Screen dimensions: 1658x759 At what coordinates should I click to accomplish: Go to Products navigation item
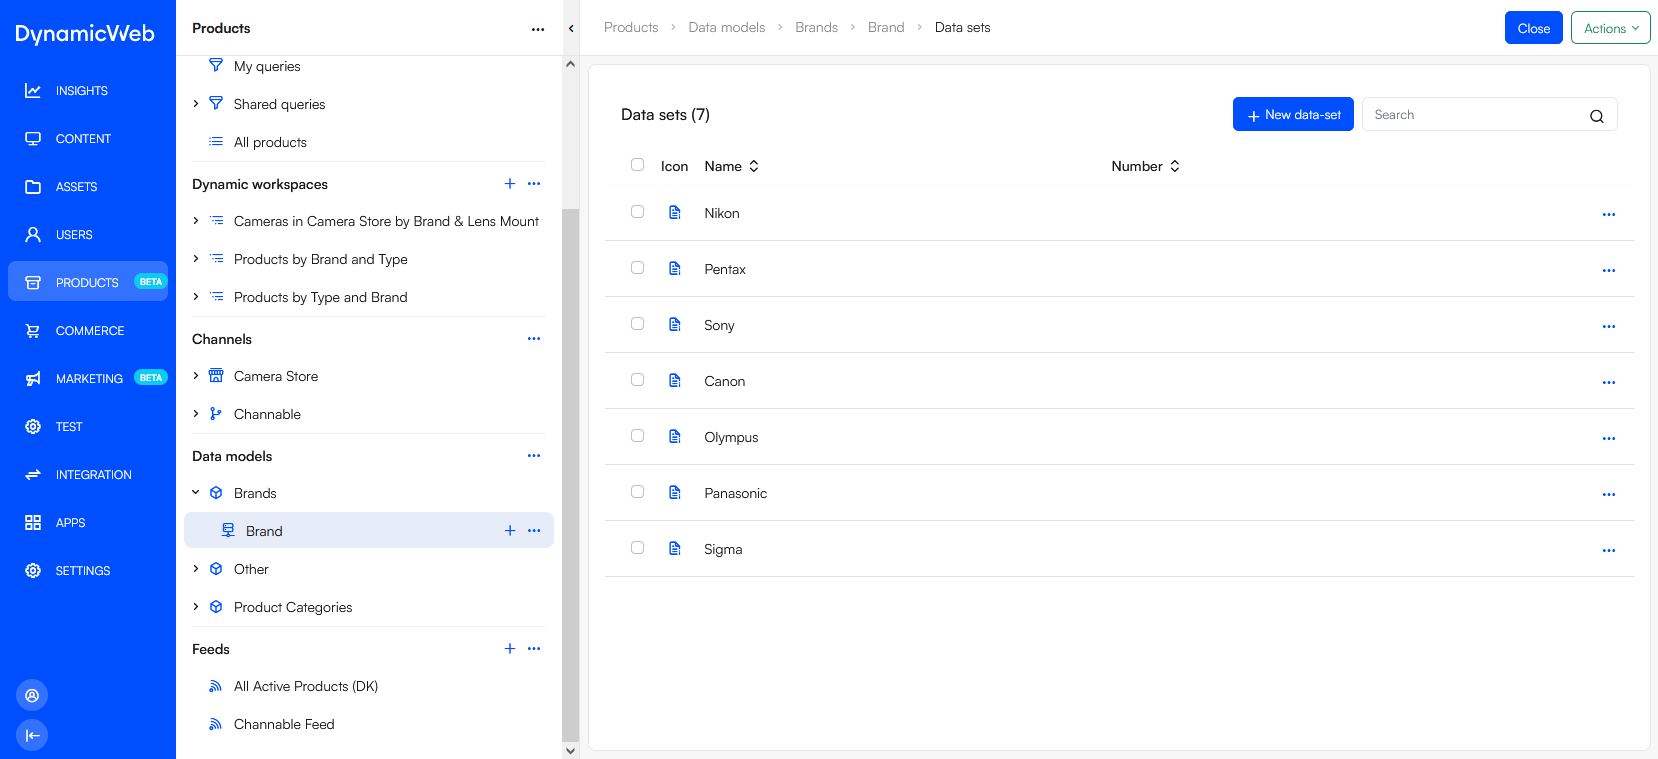point(88,283)
